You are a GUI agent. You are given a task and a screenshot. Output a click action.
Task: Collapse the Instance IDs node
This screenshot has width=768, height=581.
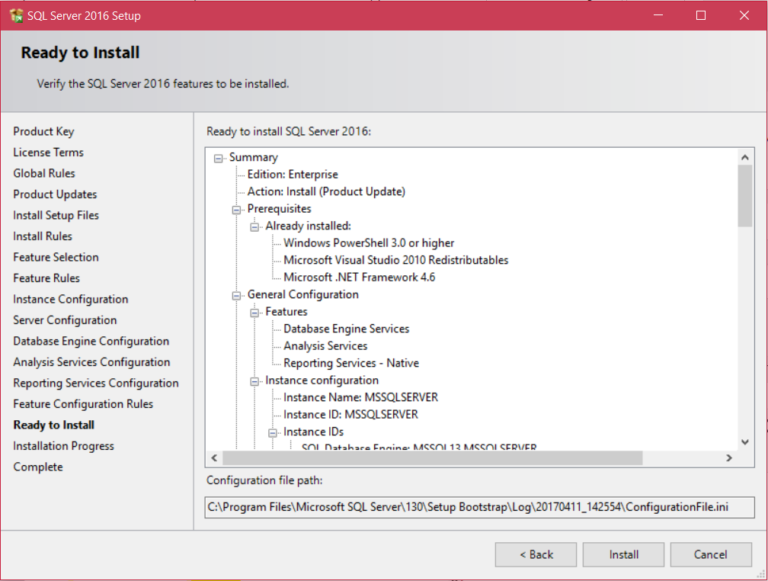(273, 433)
